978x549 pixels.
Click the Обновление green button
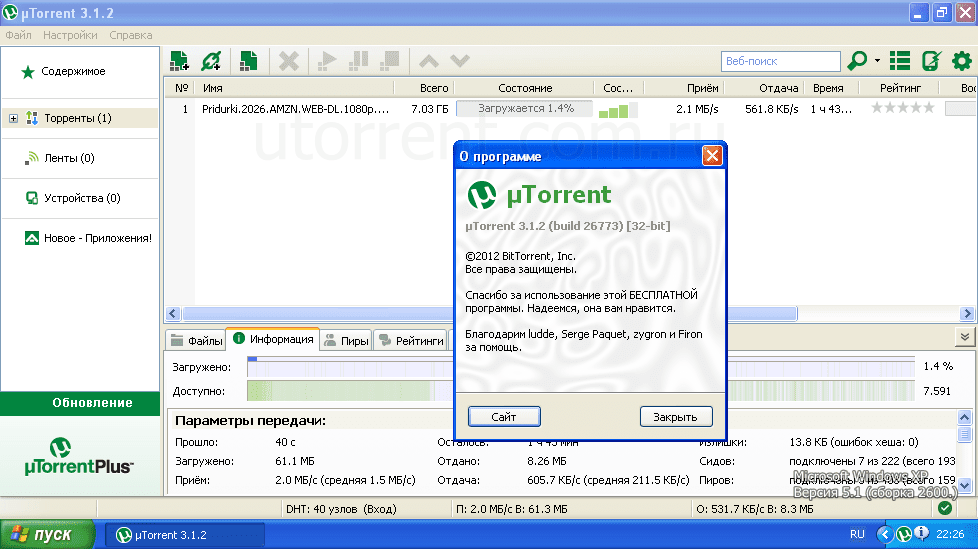click(x=80, y=403)
